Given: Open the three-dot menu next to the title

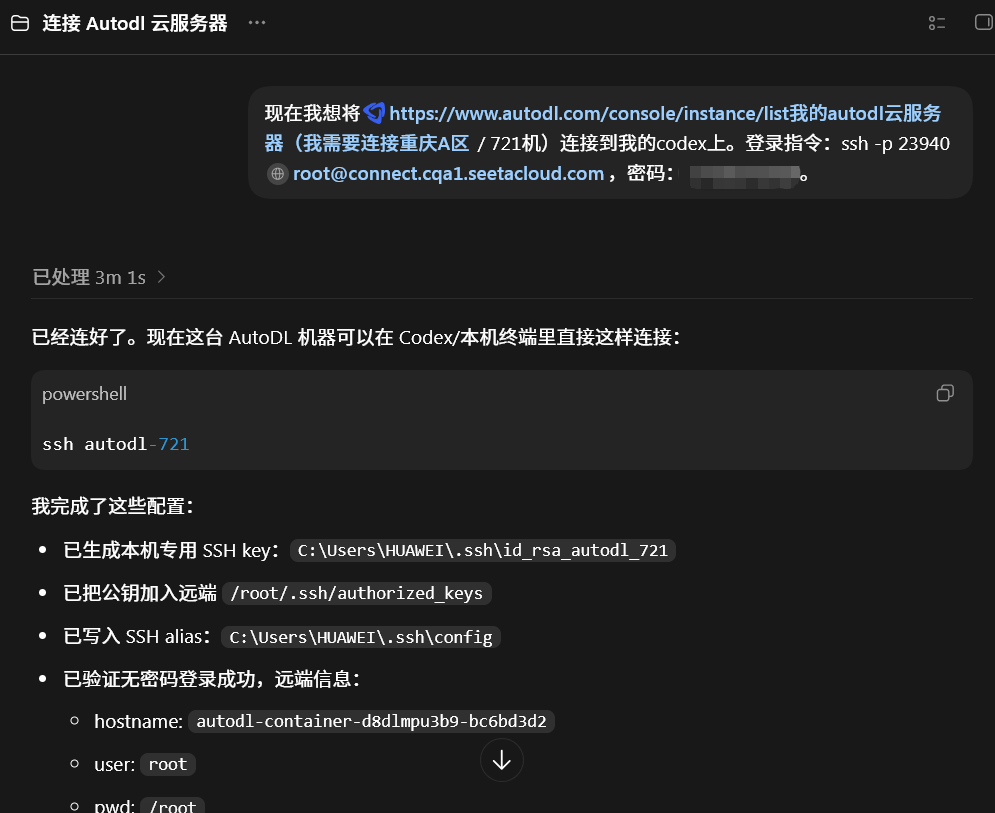Looking at the screenshot, I should point(257,23).
